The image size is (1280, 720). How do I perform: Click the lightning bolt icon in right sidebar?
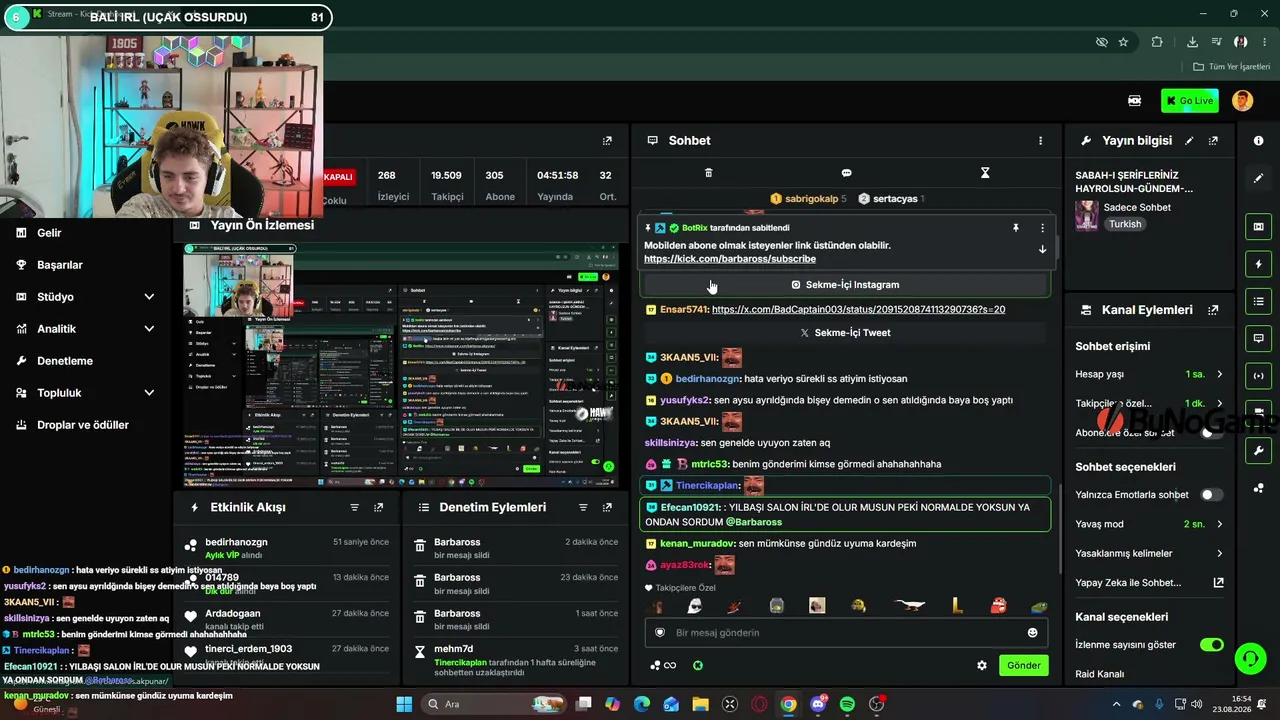tap(1258, 264)
